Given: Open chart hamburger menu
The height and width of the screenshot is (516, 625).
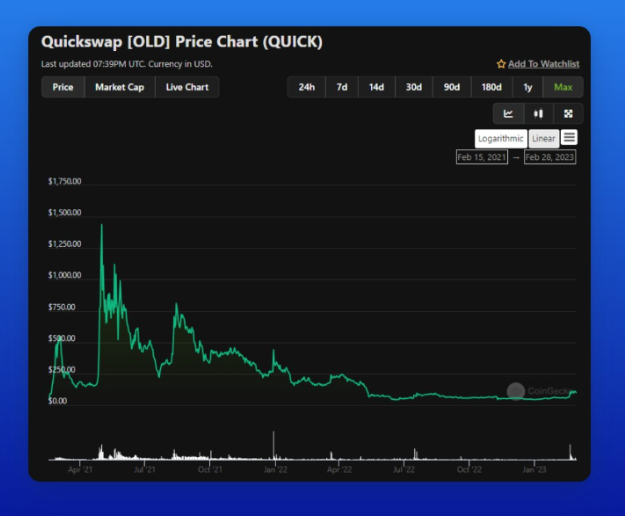Looking at the screenshot, I should click(x=569, y=137).
